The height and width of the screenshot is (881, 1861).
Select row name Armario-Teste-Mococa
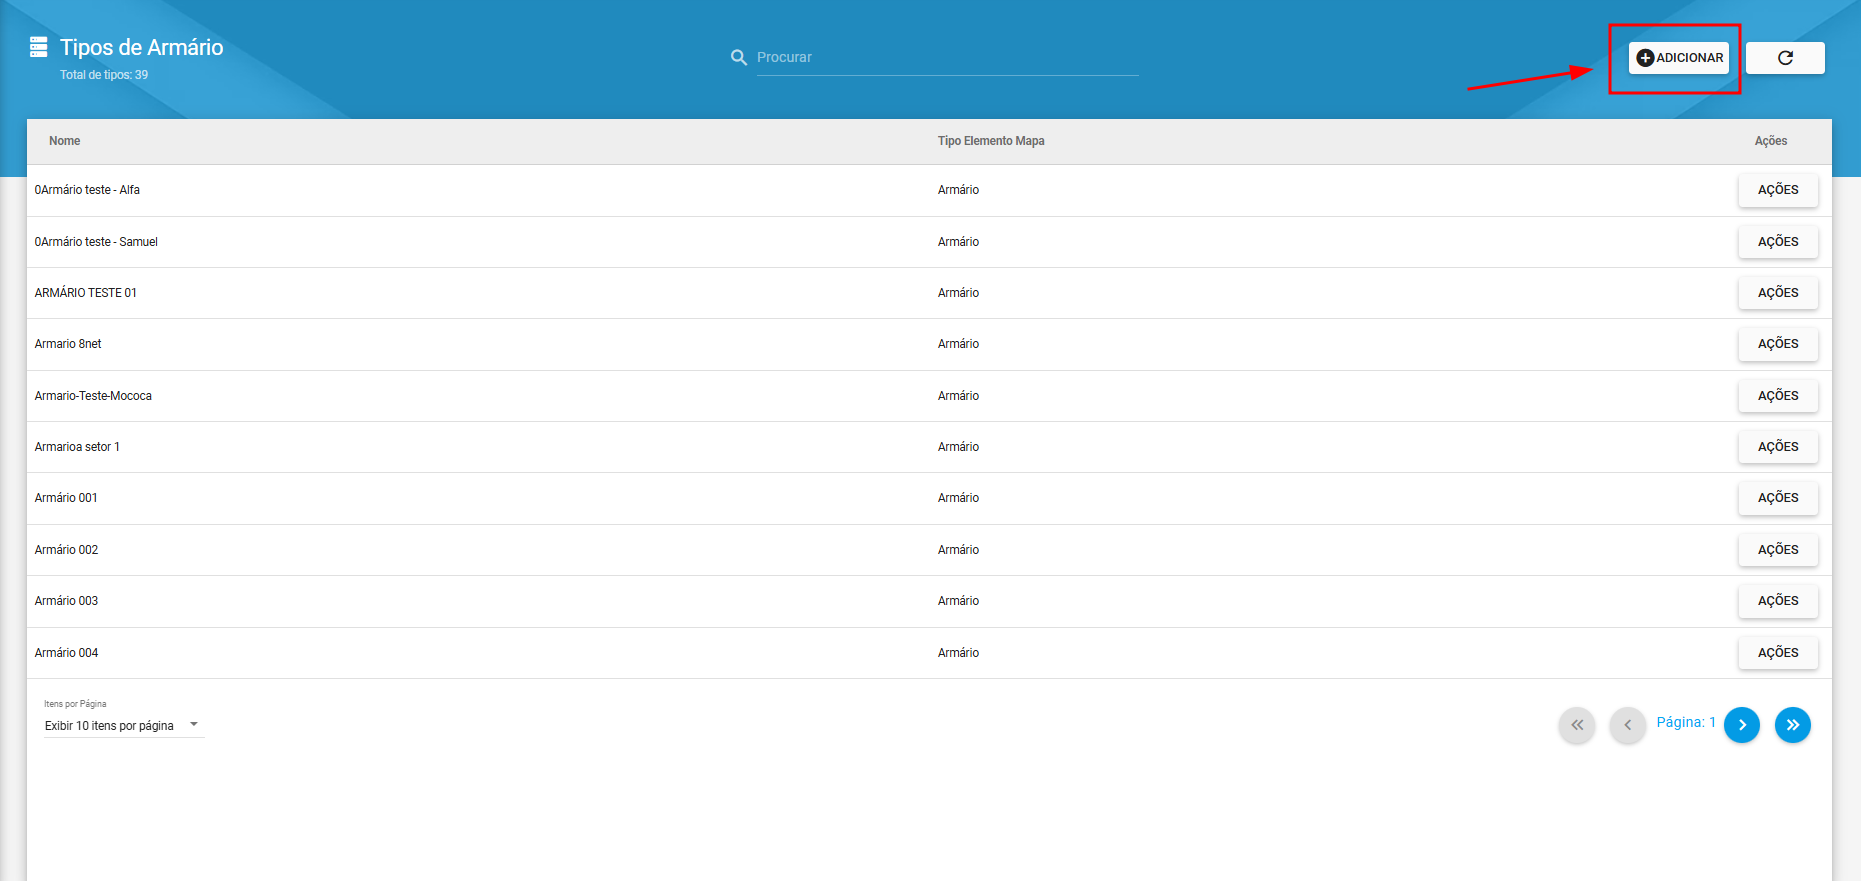93,396
